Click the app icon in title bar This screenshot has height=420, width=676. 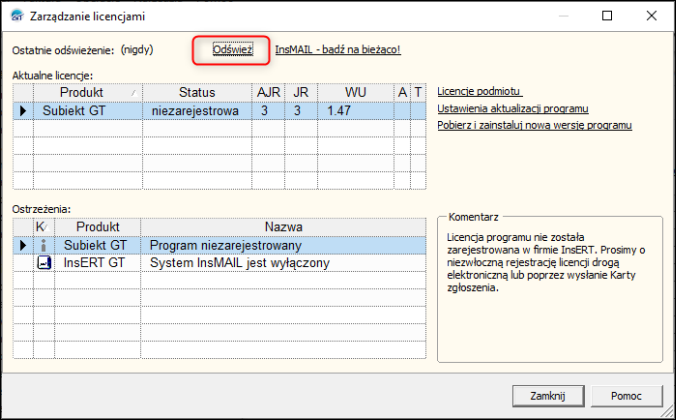(17, 15)
